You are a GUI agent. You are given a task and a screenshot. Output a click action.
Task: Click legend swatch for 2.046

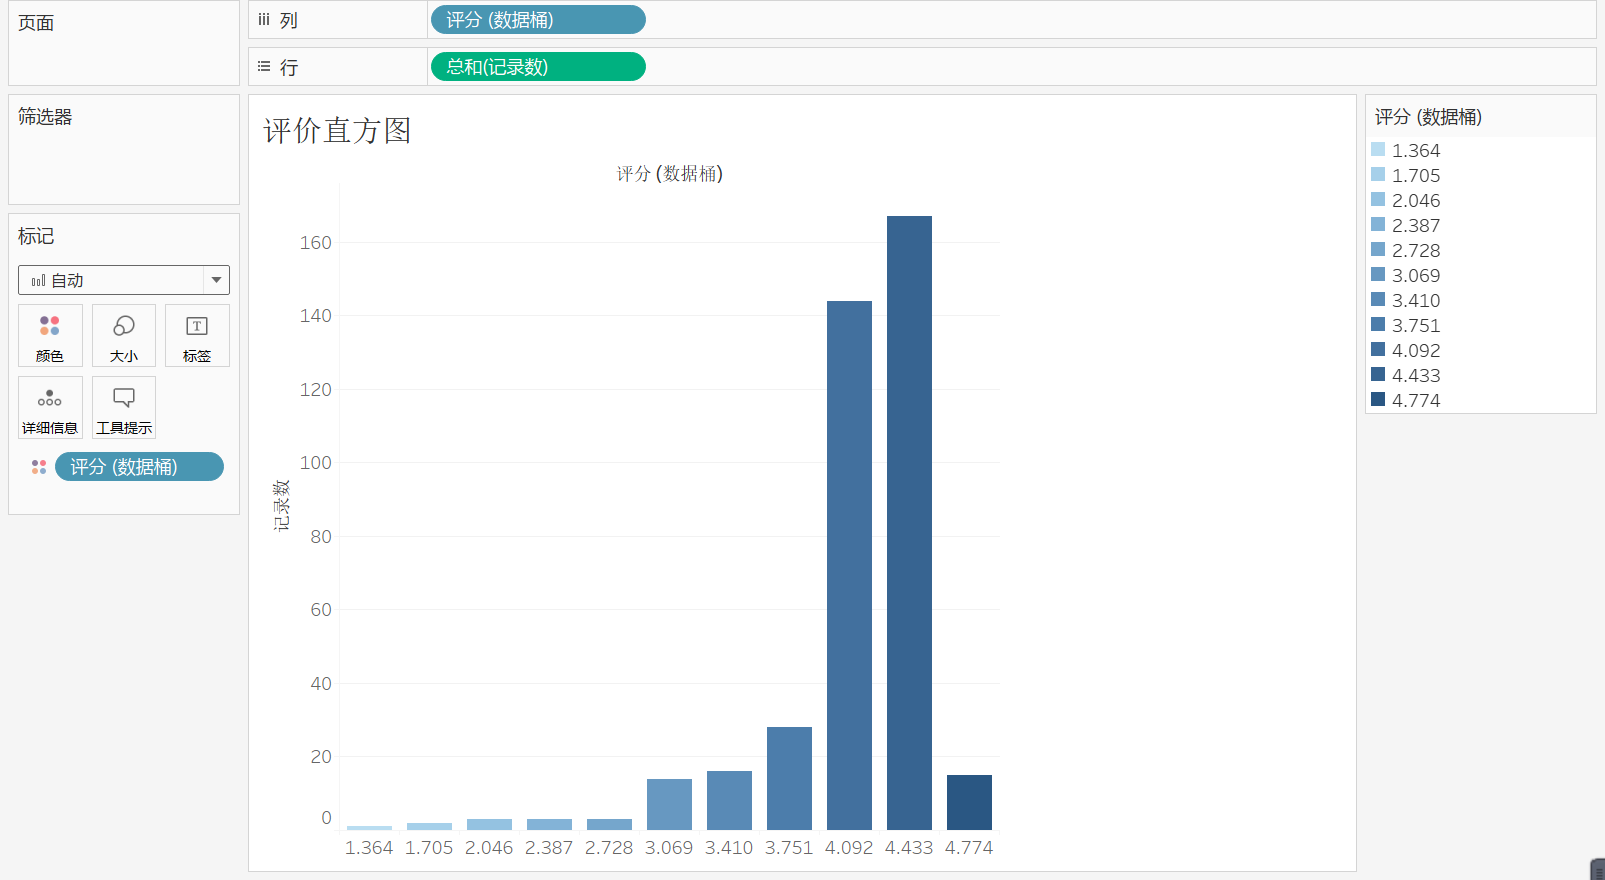1378,199
